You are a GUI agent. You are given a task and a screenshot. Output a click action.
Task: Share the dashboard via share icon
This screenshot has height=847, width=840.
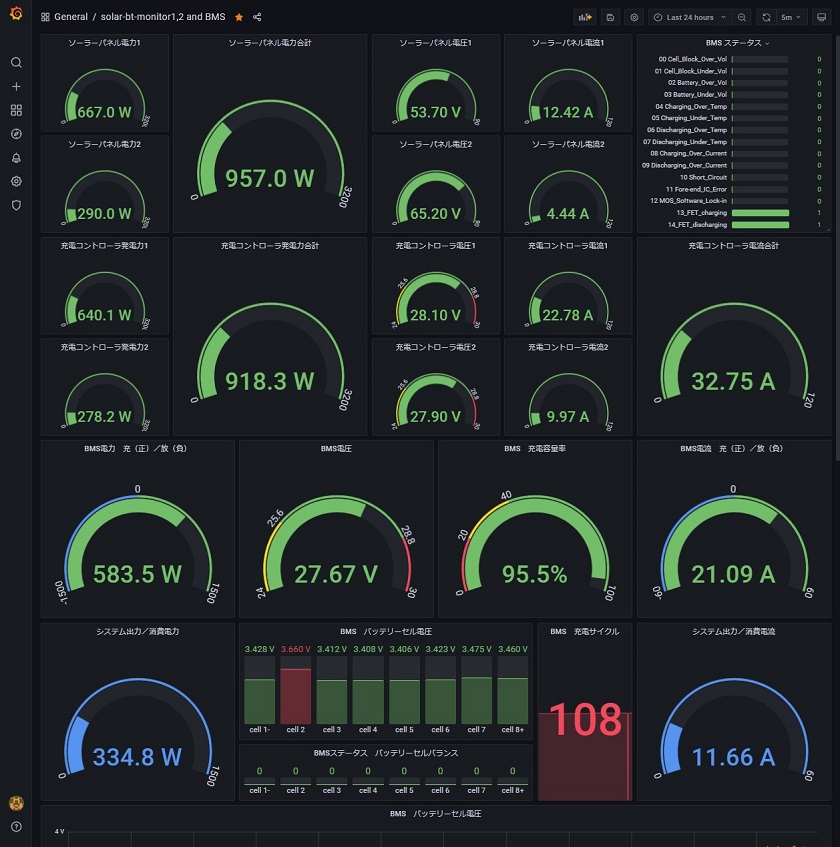coord(257,17)
